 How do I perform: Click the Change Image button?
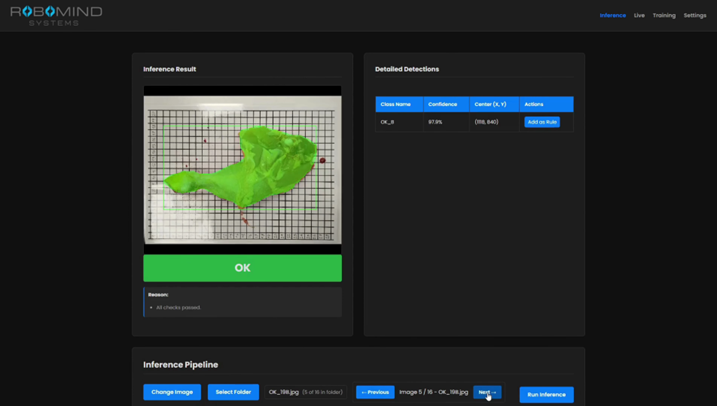pyautogui.click(x=172, y=392)
